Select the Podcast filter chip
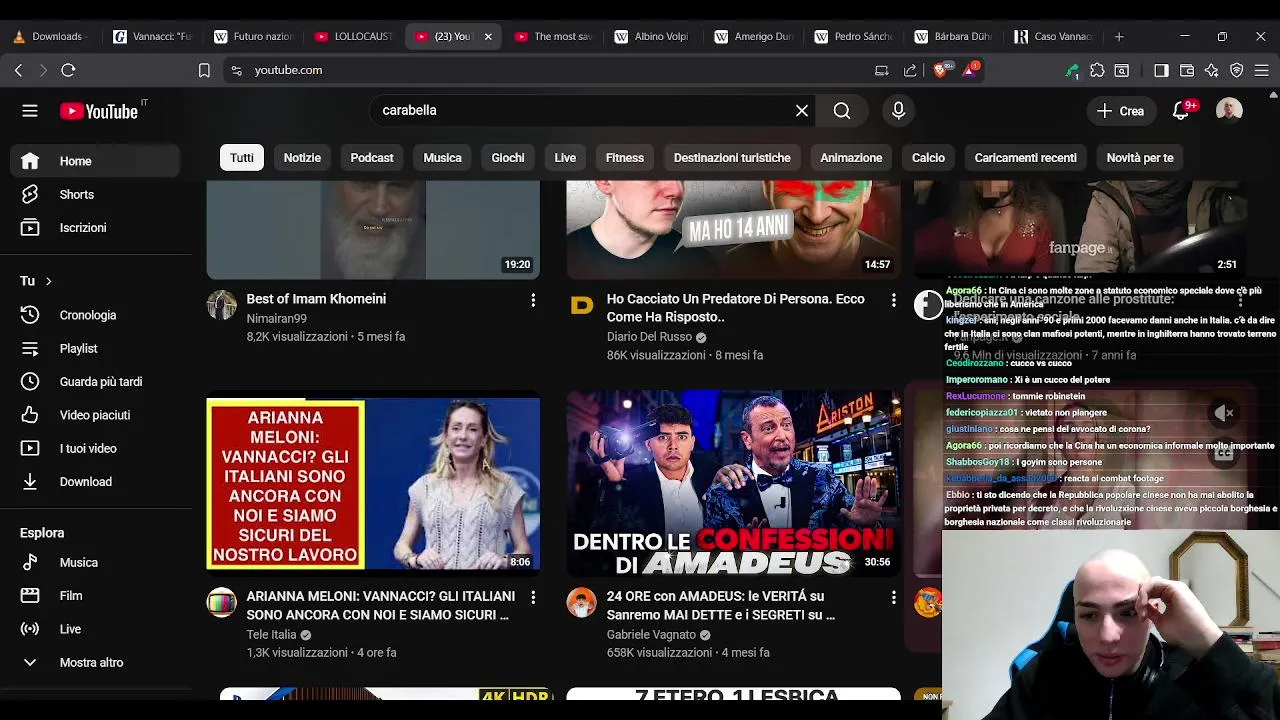 pos(372,158)
